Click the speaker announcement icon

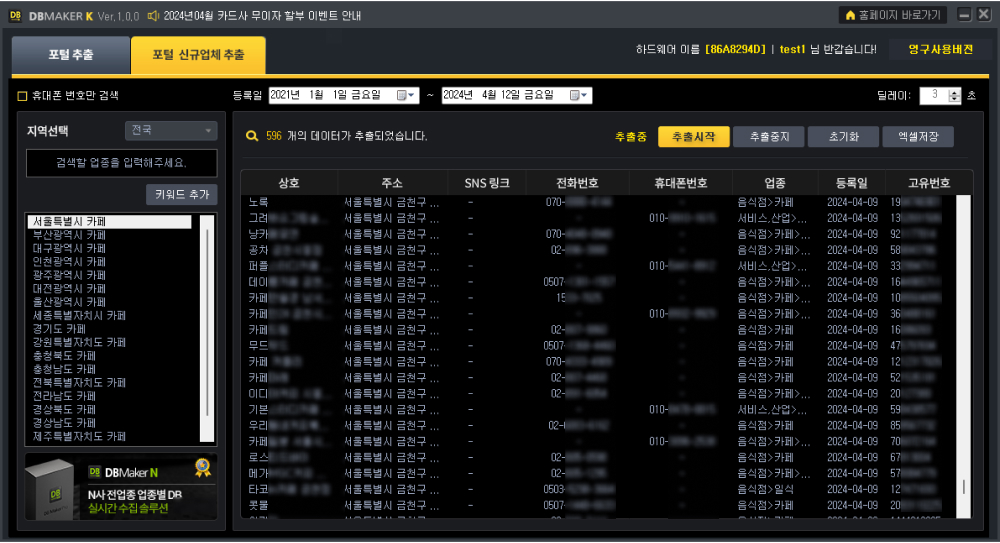click(153, 16)
